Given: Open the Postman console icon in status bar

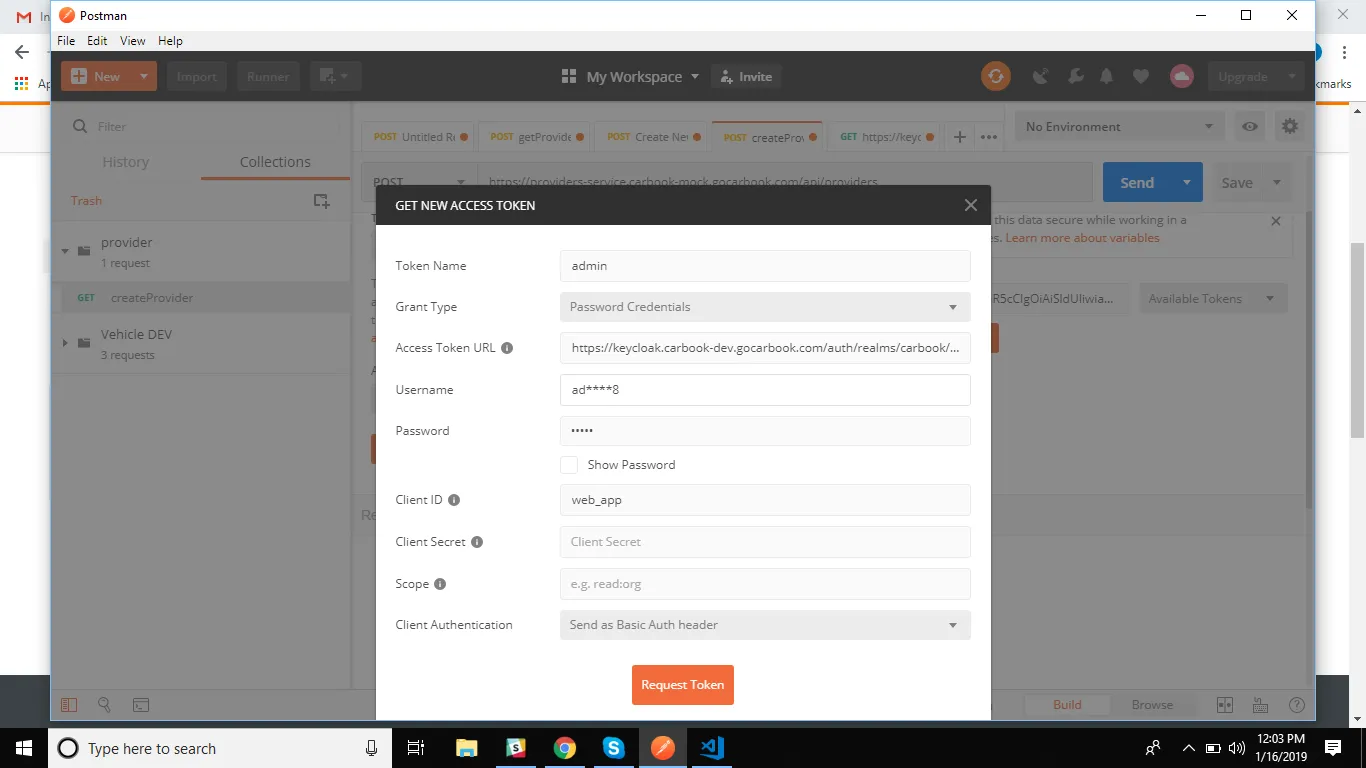Looking at the screenshot, I should 141,705.
